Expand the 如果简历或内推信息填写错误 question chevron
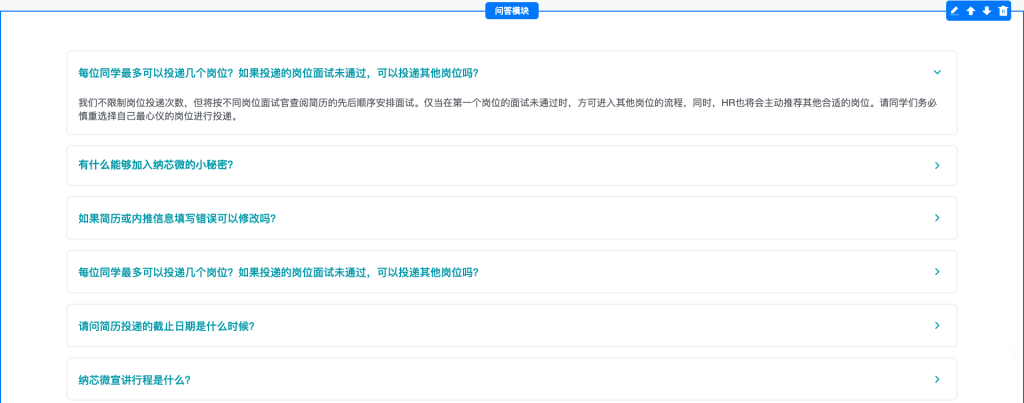This screenshot has height=403, width=1024. (937, 218)
